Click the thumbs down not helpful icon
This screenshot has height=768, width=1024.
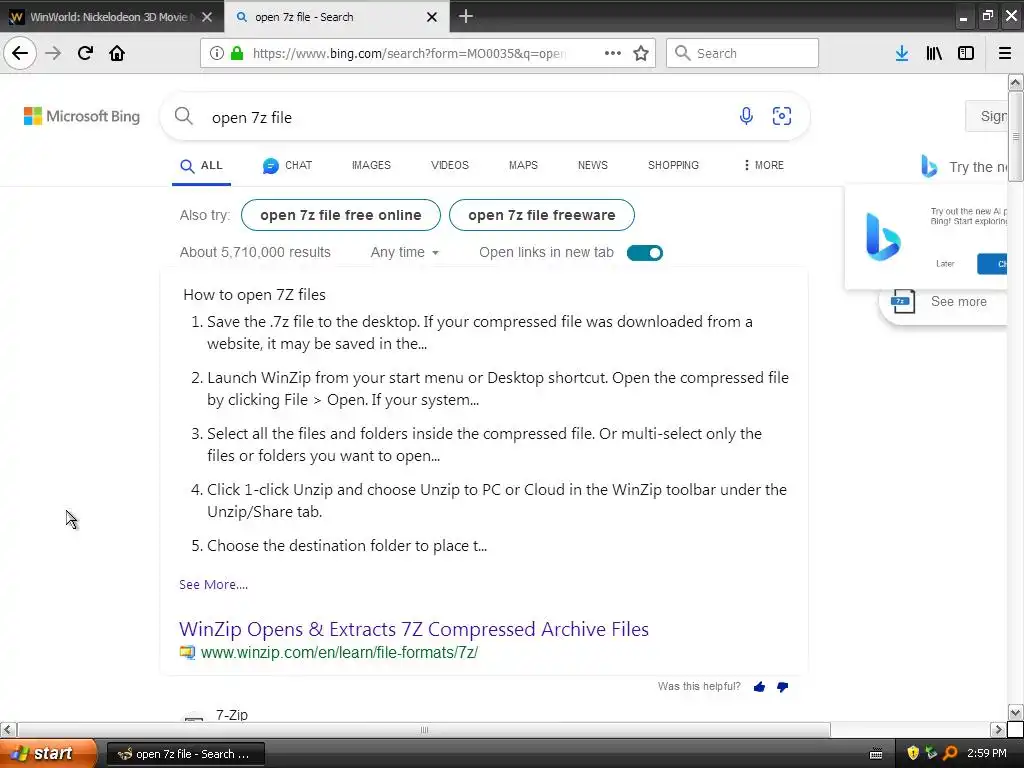pyautogui.click(x=782, y=686)
